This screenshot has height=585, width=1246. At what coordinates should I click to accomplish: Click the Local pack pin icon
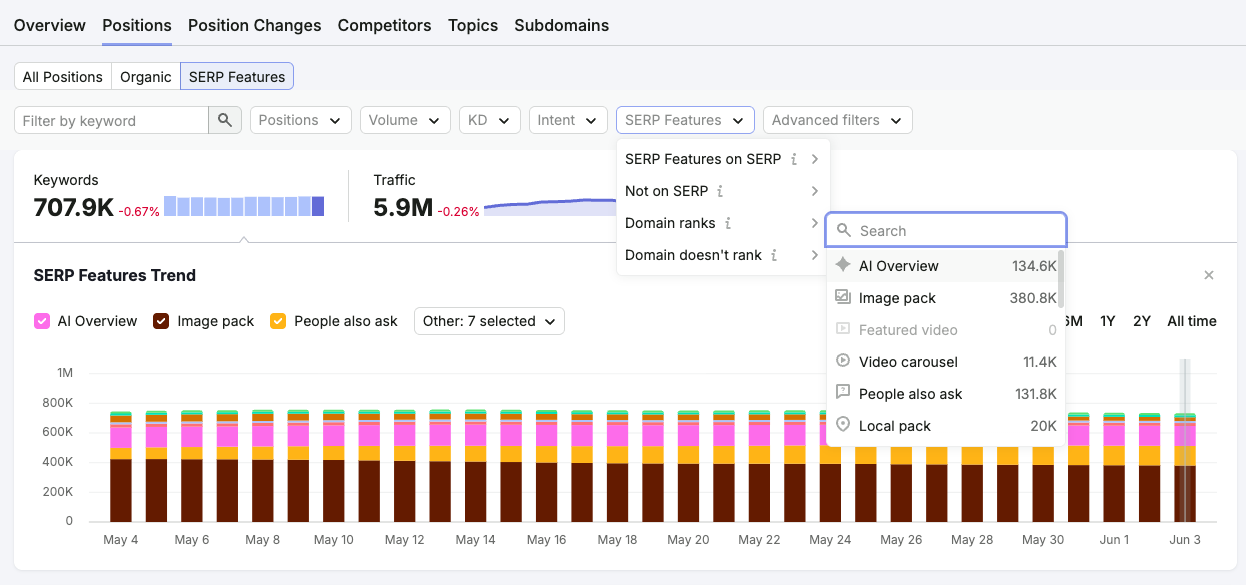pos(843,426)
